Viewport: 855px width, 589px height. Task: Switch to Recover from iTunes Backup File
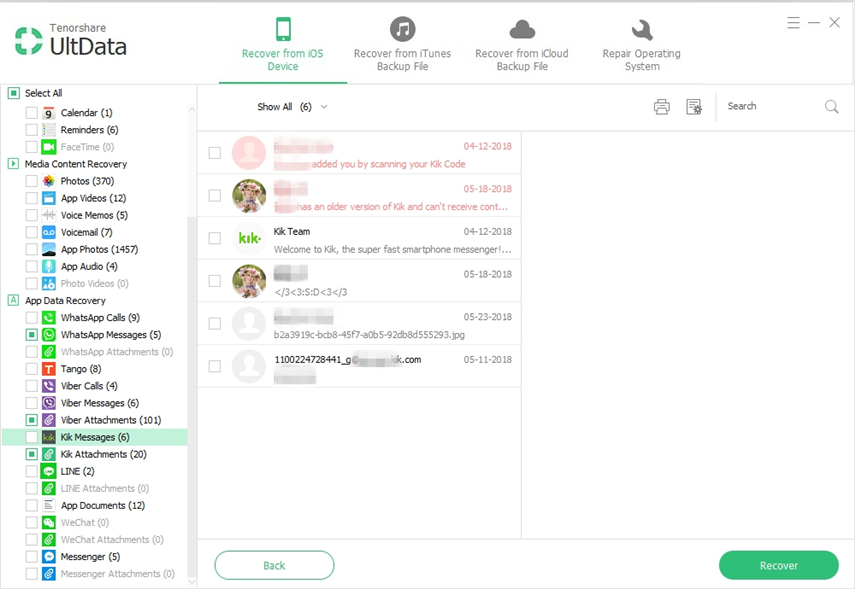[402, 45]
